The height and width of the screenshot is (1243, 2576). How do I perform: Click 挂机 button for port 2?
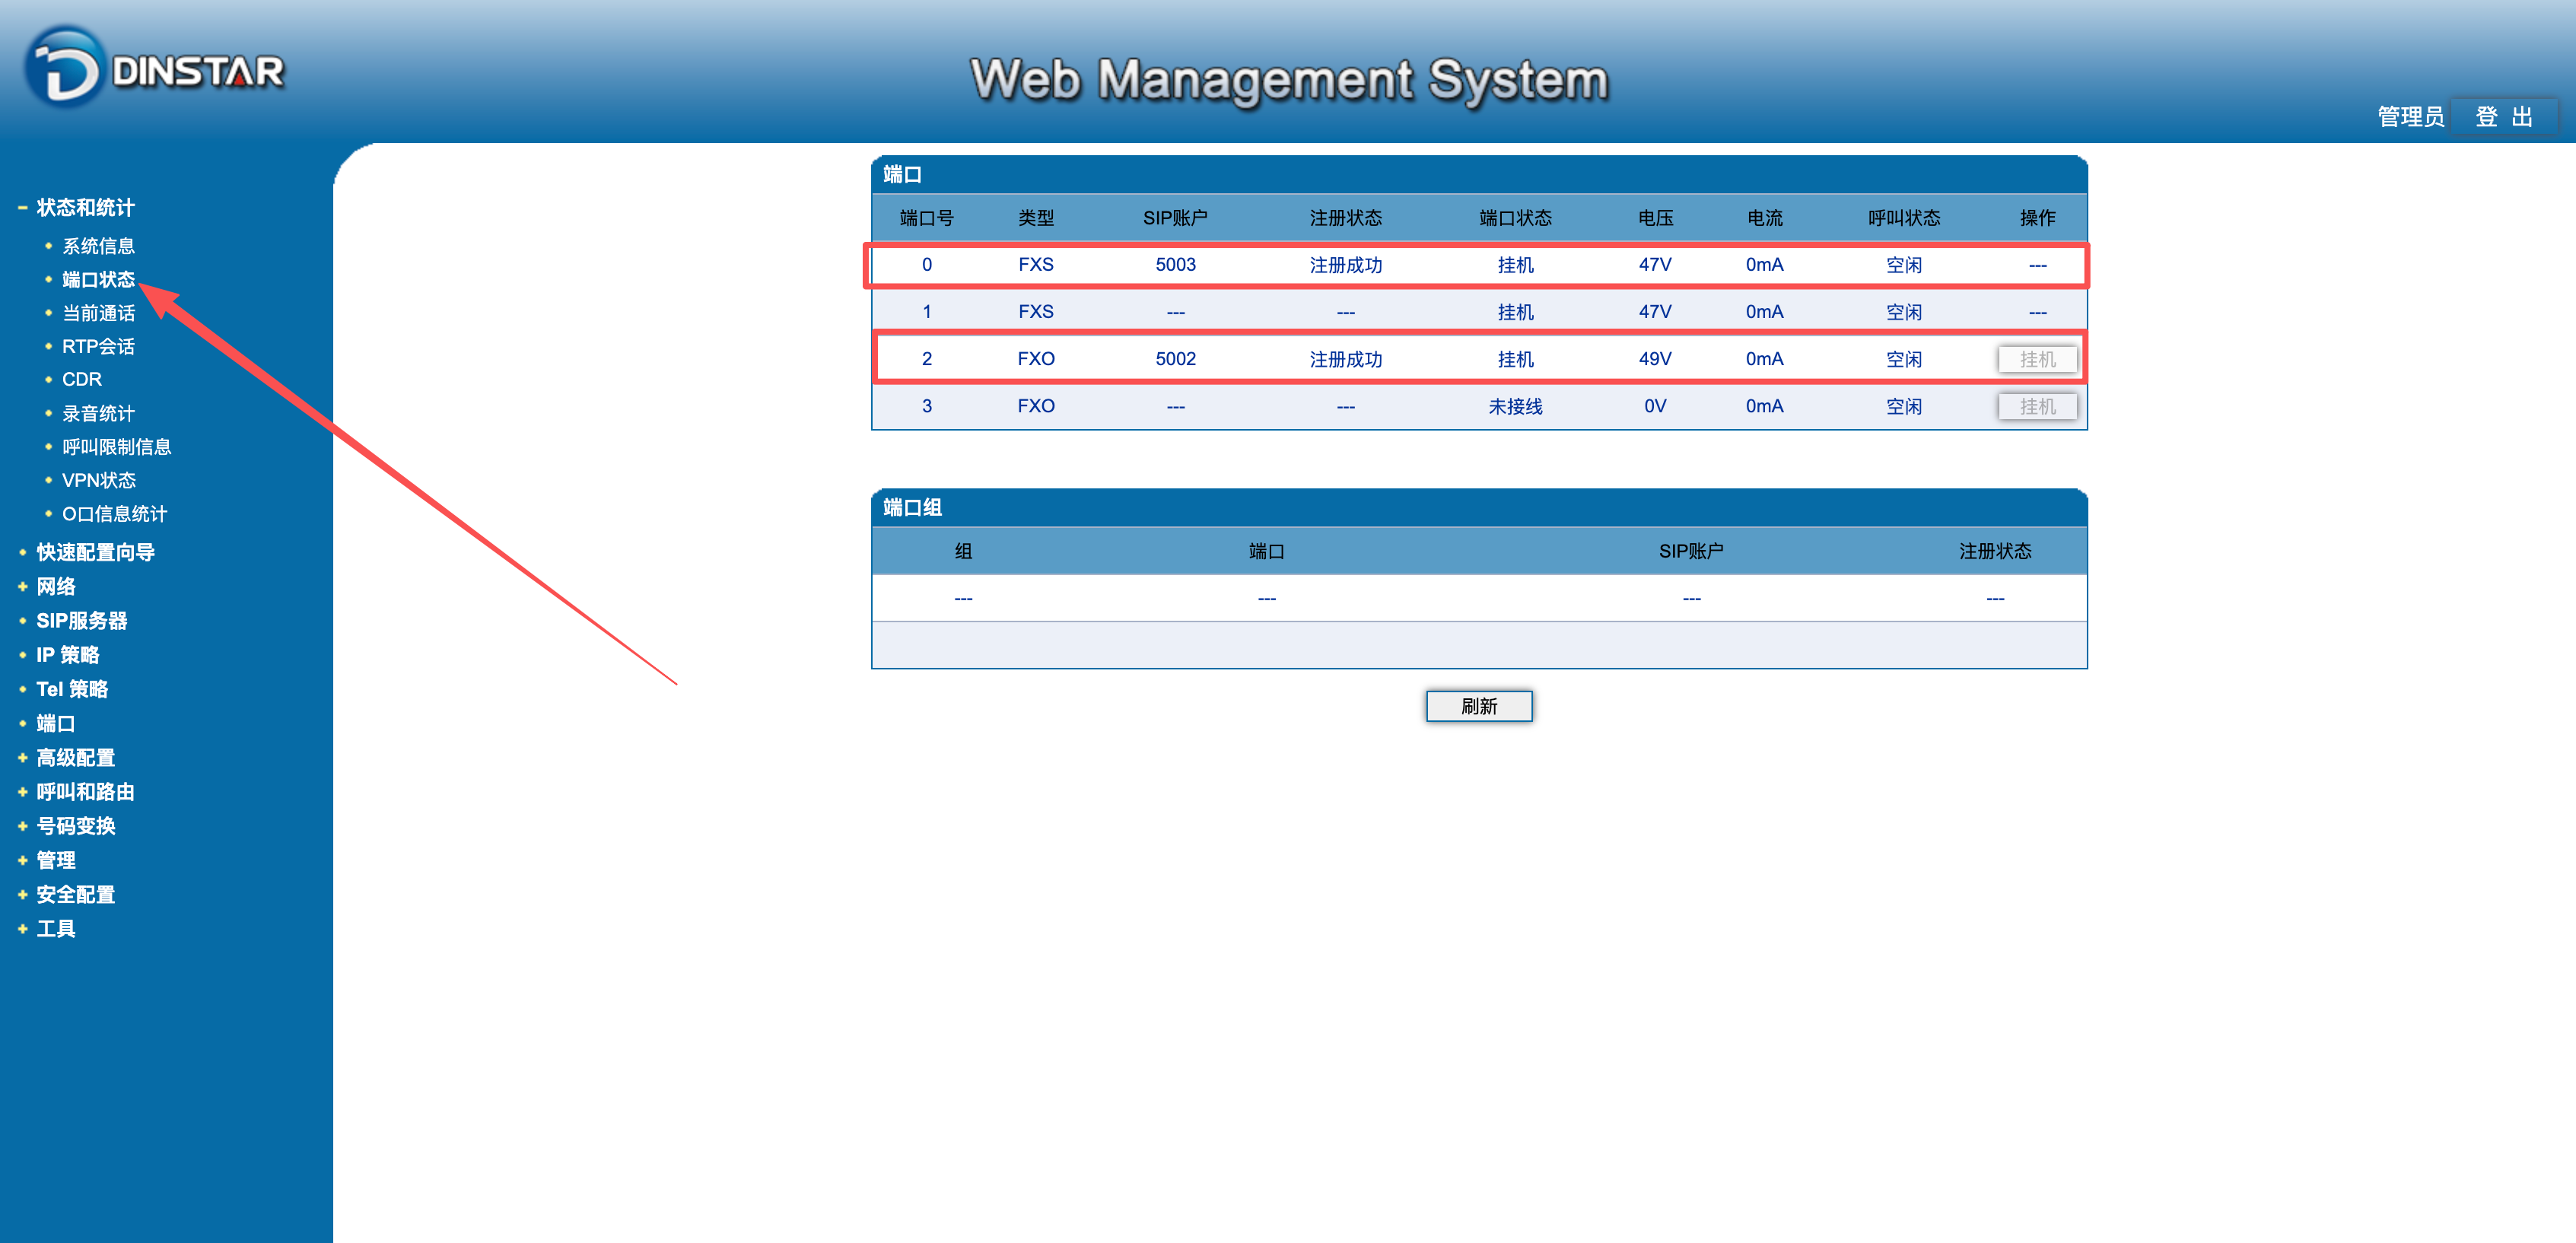click(x=2037, y=359)
